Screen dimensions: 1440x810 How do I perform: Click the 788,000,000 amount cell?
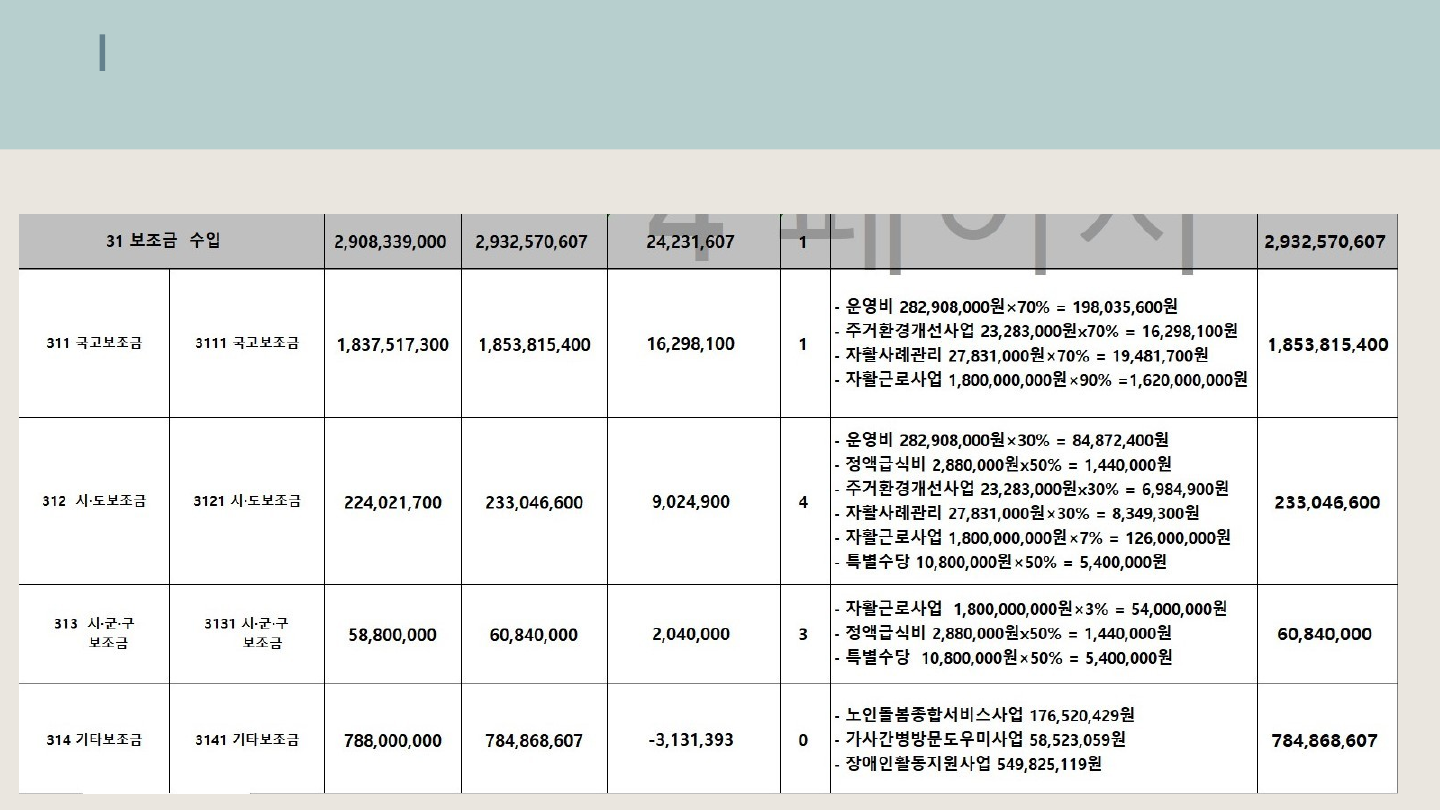(x=392, y=741)
